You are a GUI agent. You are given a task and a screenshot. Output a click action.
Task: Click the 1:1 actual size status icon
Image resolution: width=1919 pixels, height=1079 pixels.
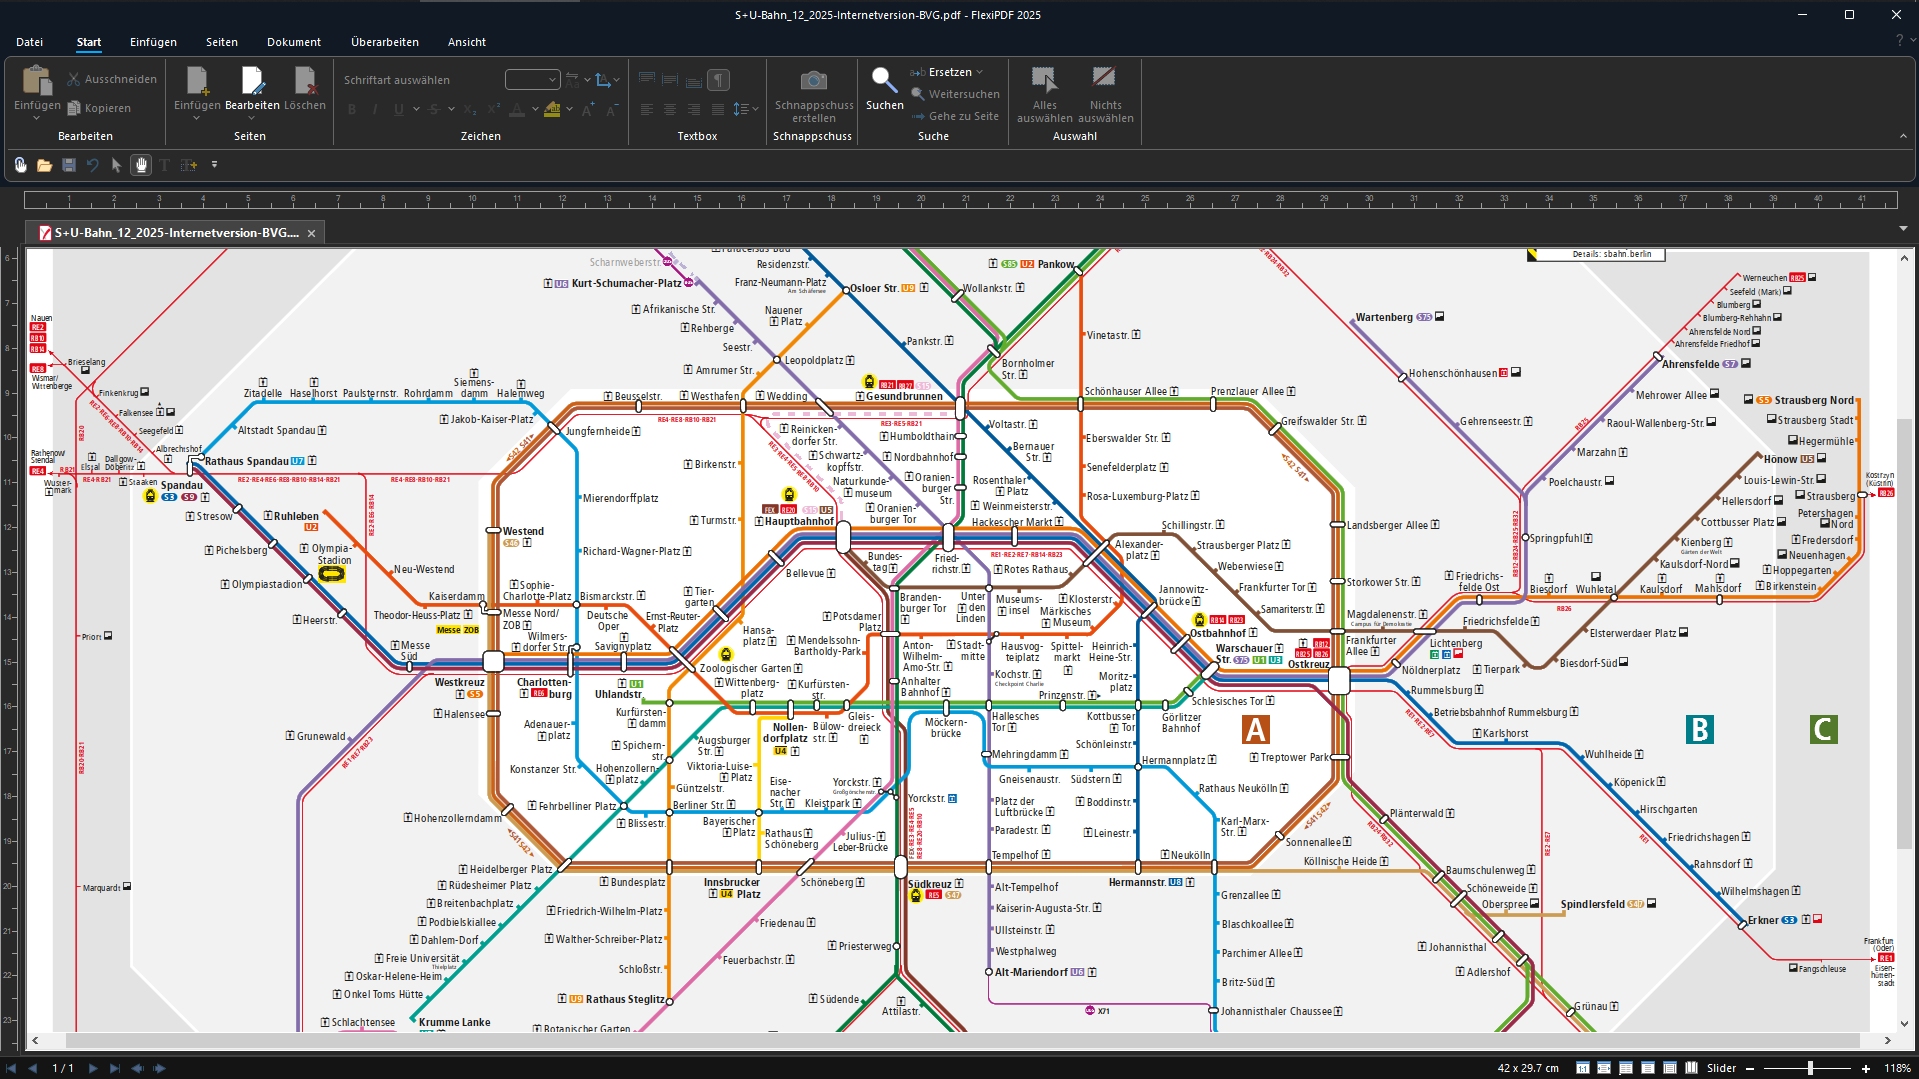1582,1068
